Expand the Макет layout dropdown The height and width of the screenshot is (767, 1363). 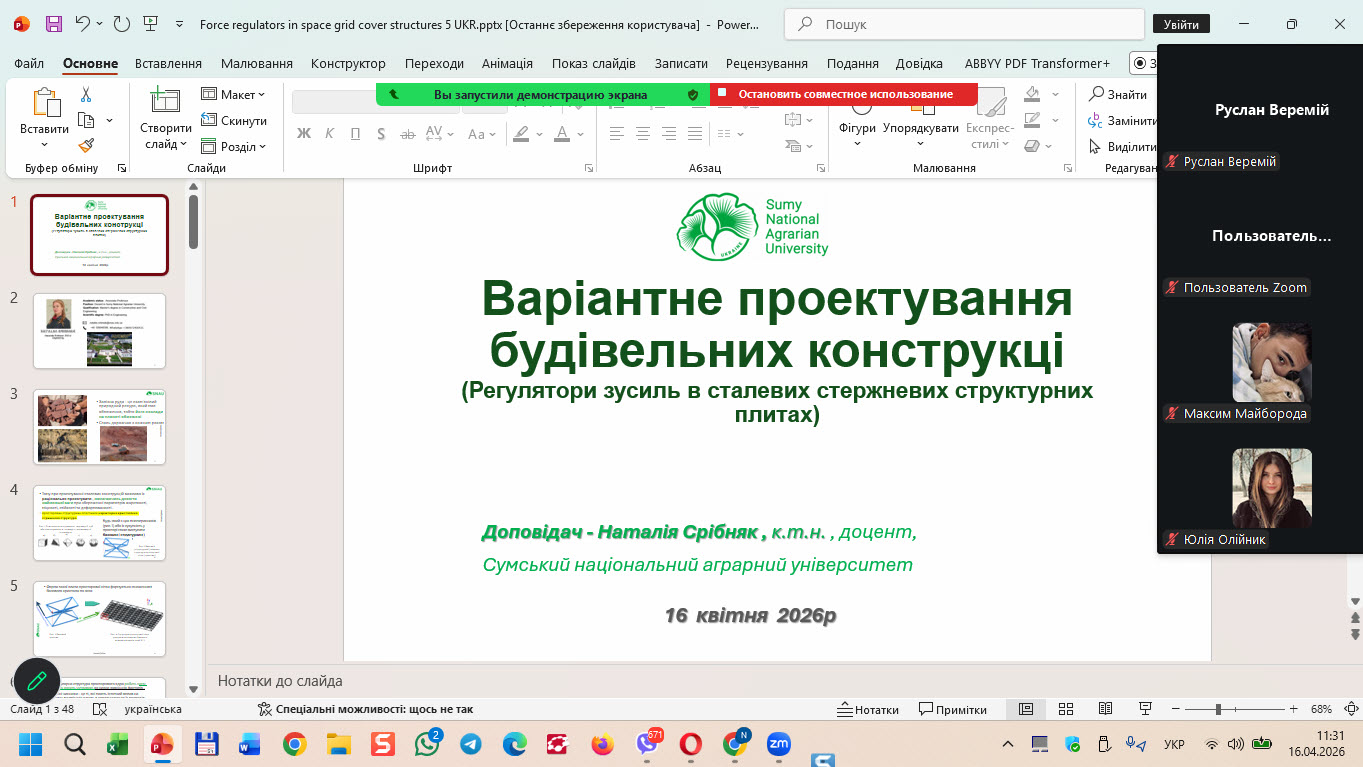234,94
